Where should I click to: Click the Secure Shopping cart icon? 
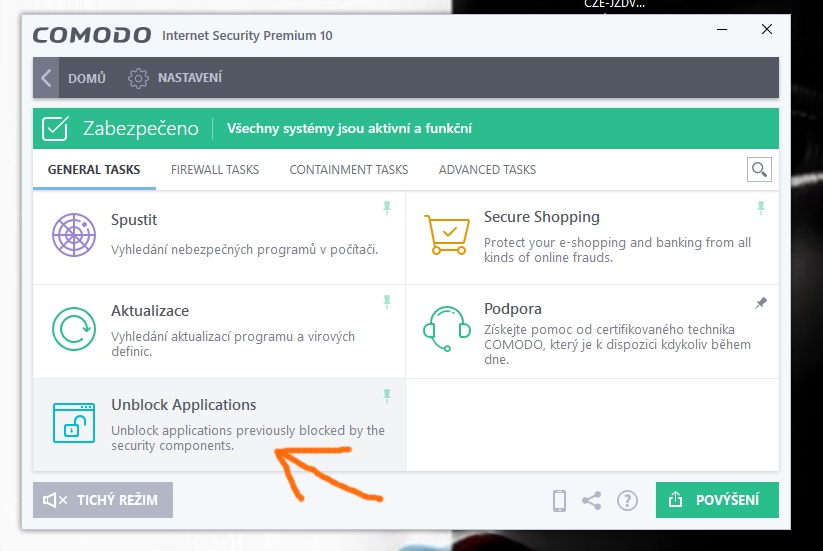447,235
